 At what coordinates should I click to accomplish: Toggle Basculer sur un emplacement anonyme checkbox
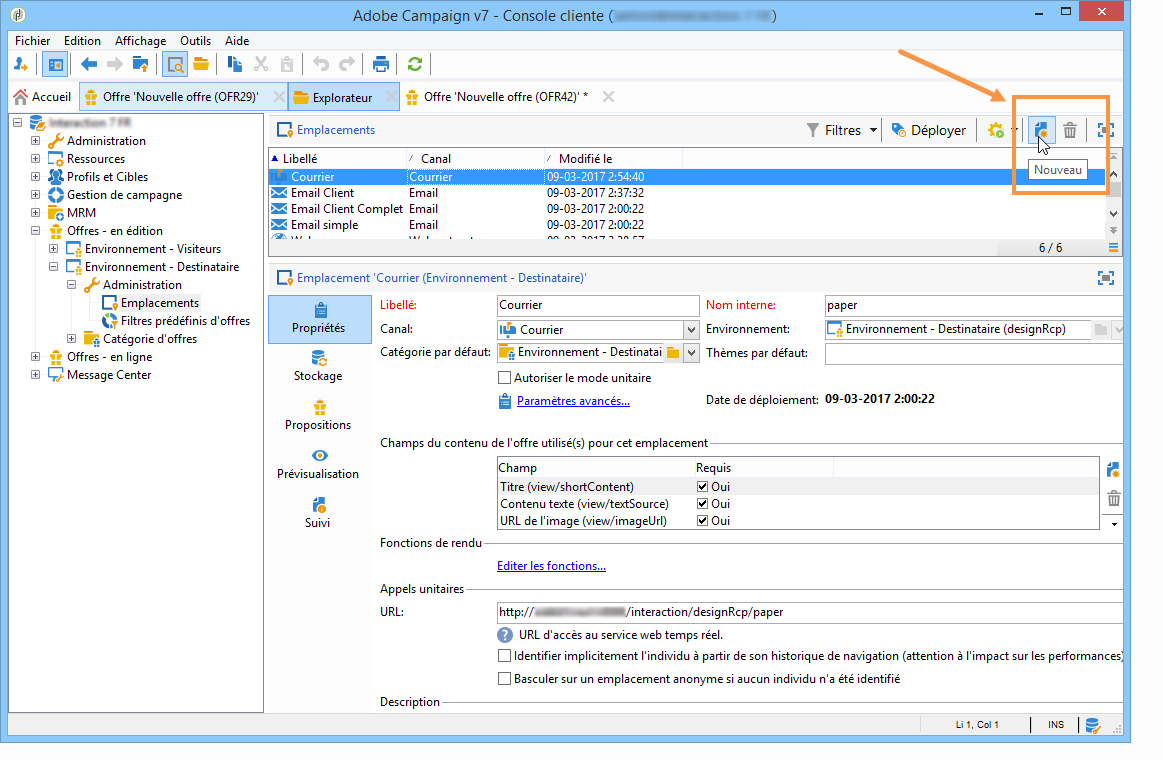click(504, 679)
